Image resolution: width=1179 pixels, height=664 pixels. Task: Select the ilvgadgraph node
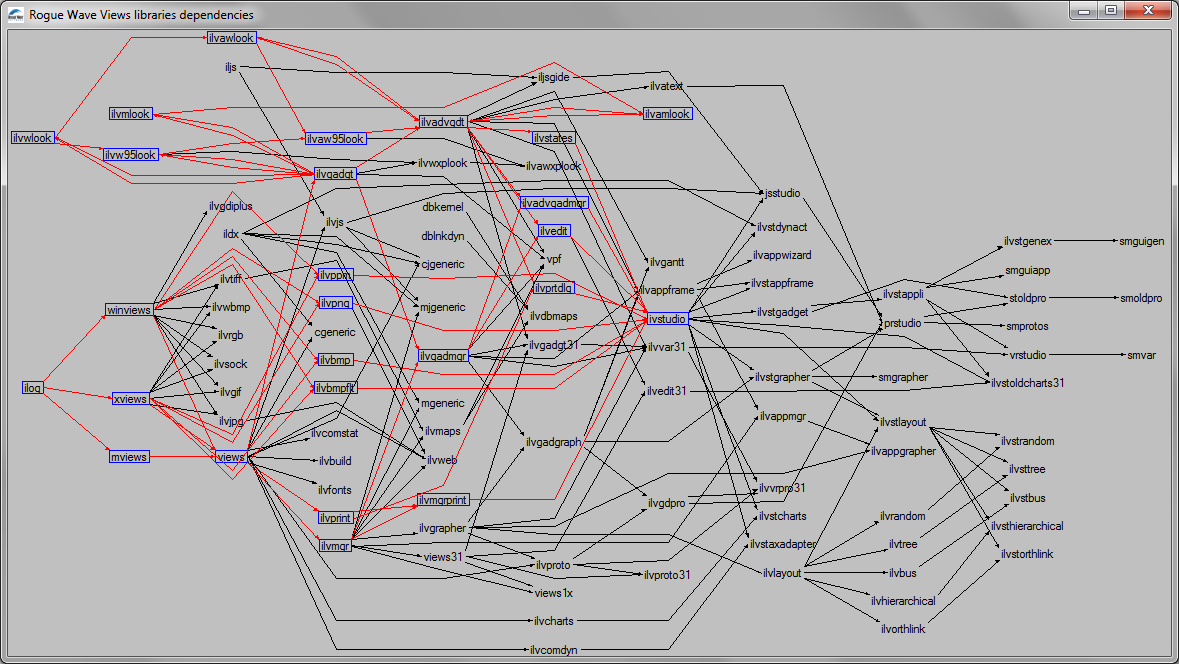[553, 442]
